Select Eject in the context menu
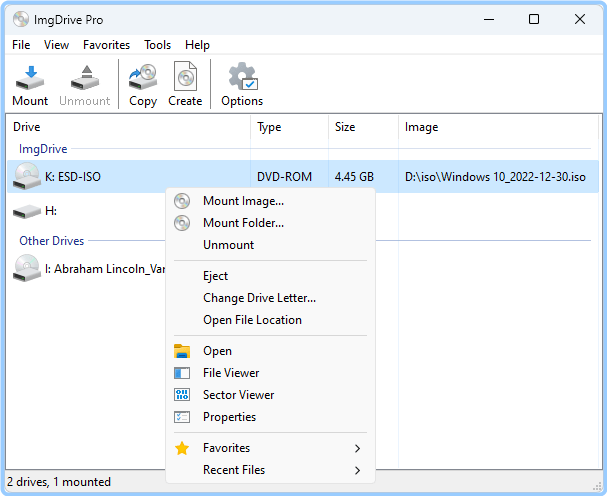 216,276
